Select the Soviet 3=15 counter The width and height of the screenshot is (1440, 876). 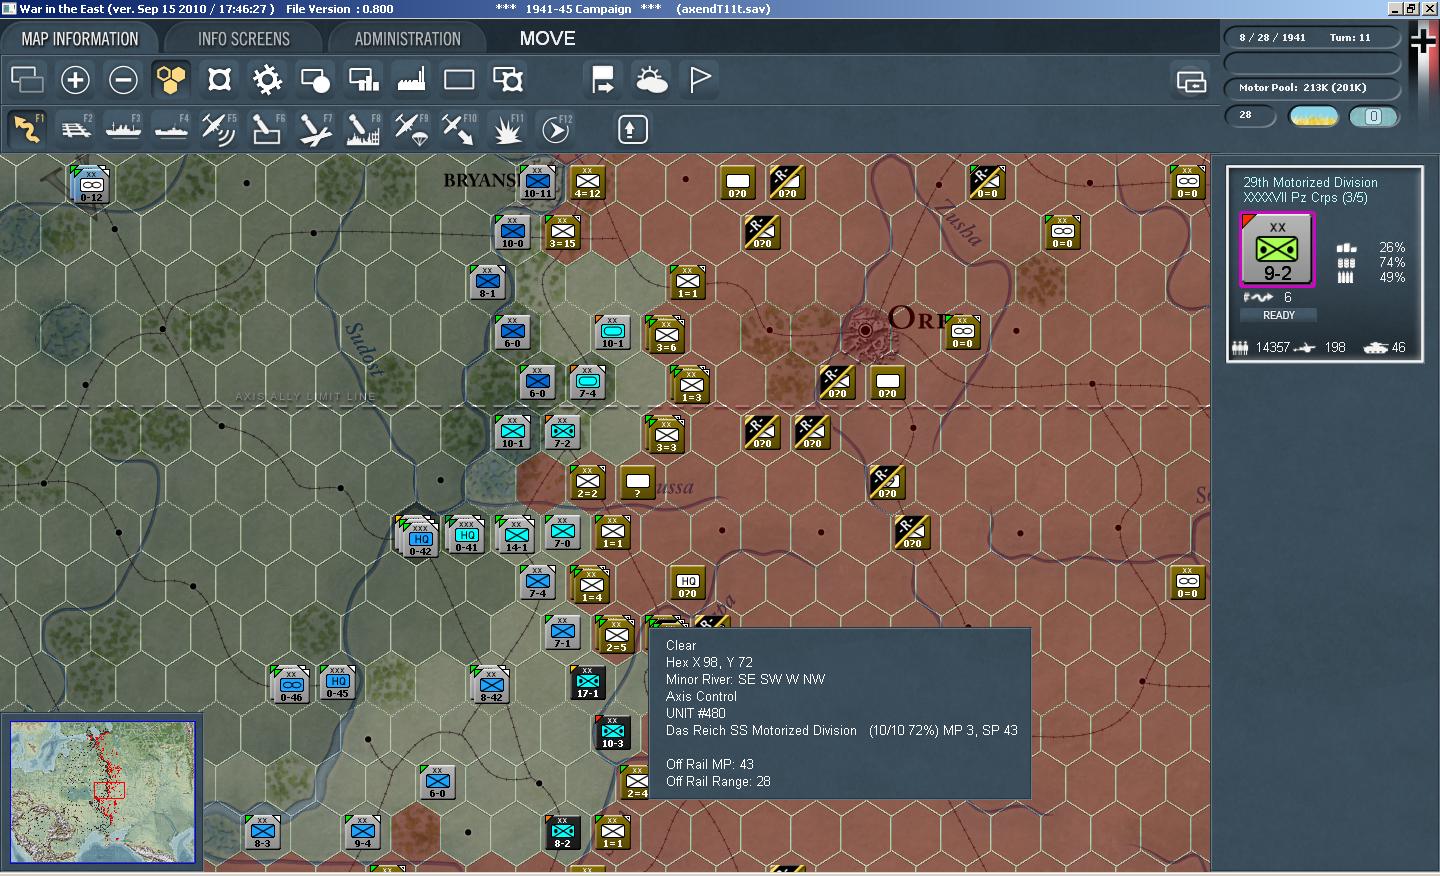click(x=563, y=232)
